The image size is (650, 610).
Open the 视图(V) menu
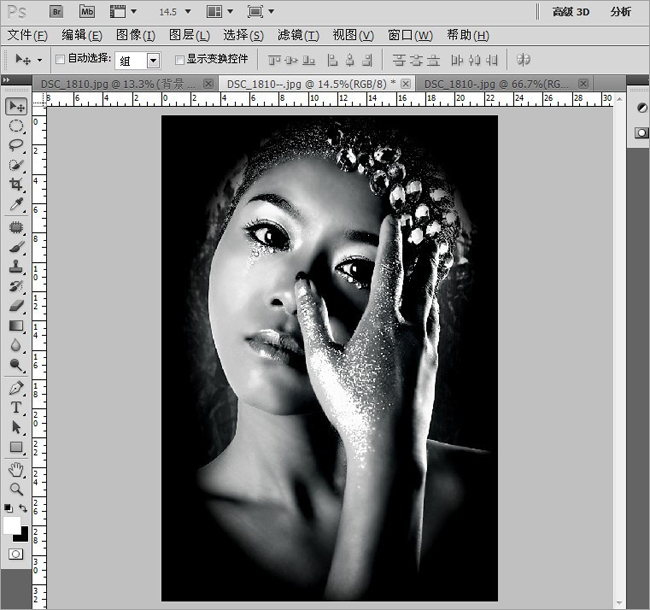[x=353, y=36]
